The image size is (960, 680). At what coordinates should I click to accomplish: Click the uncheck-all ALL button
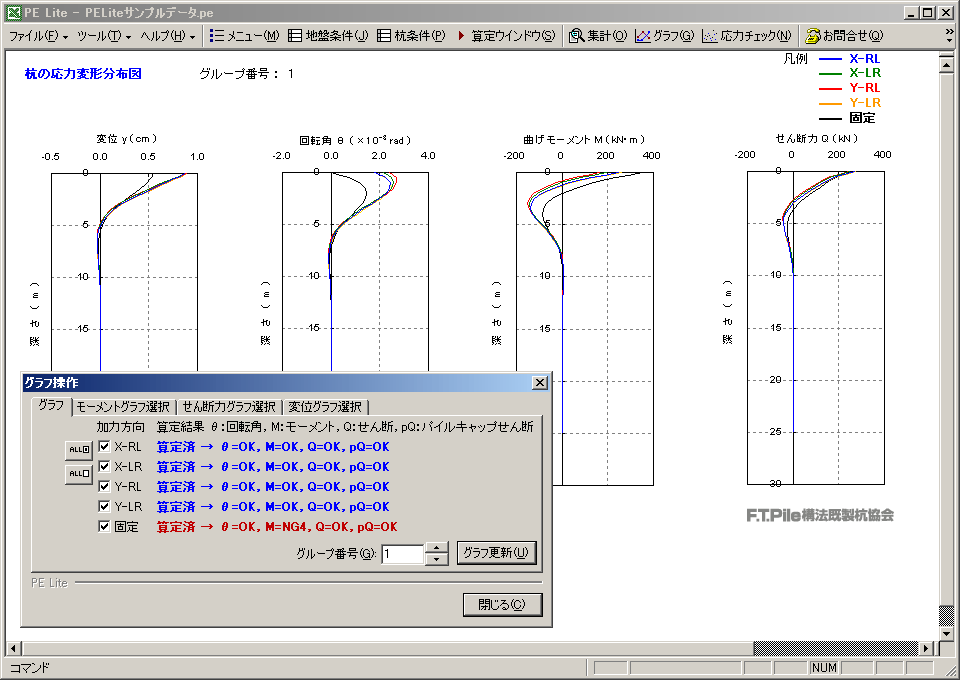point(78,473)
